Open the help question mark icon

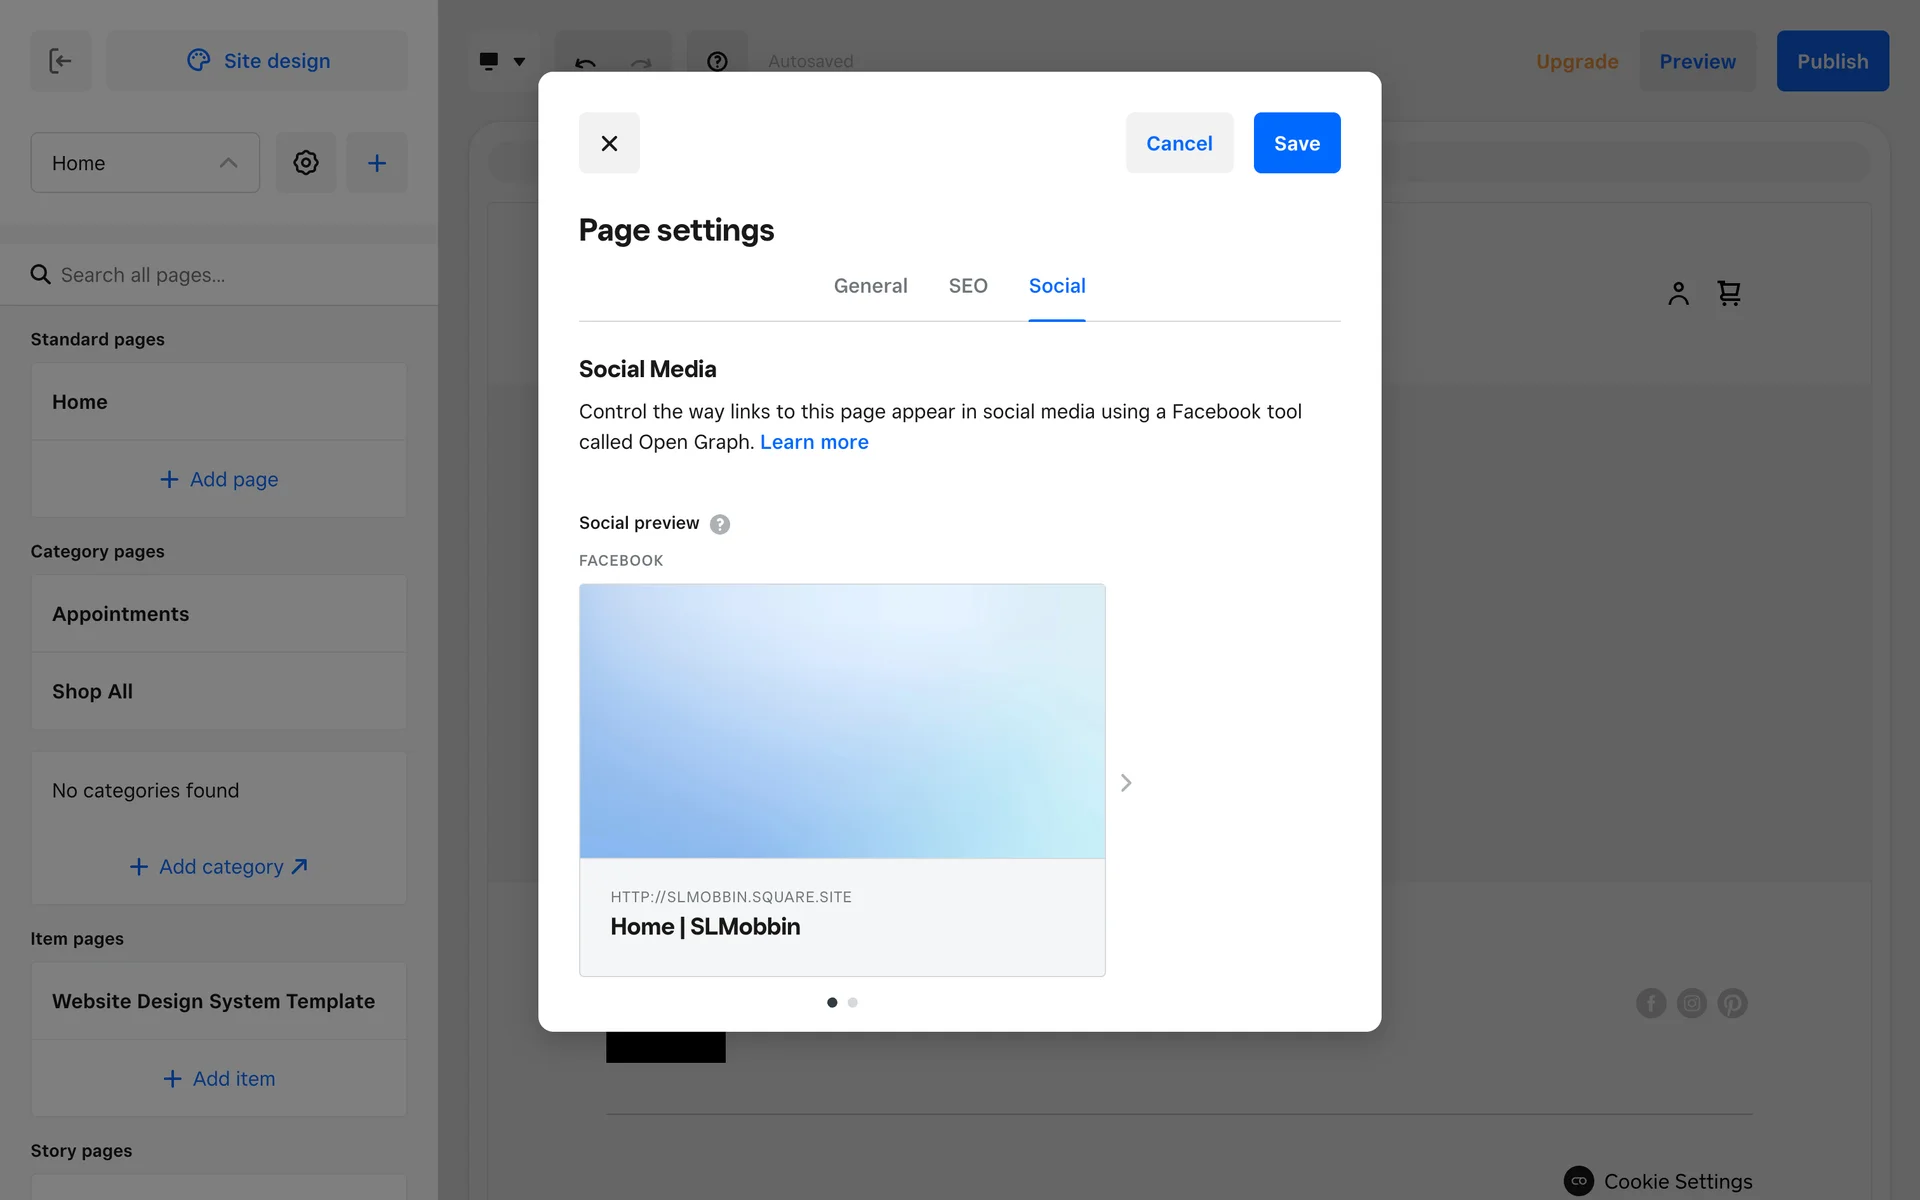717,61
